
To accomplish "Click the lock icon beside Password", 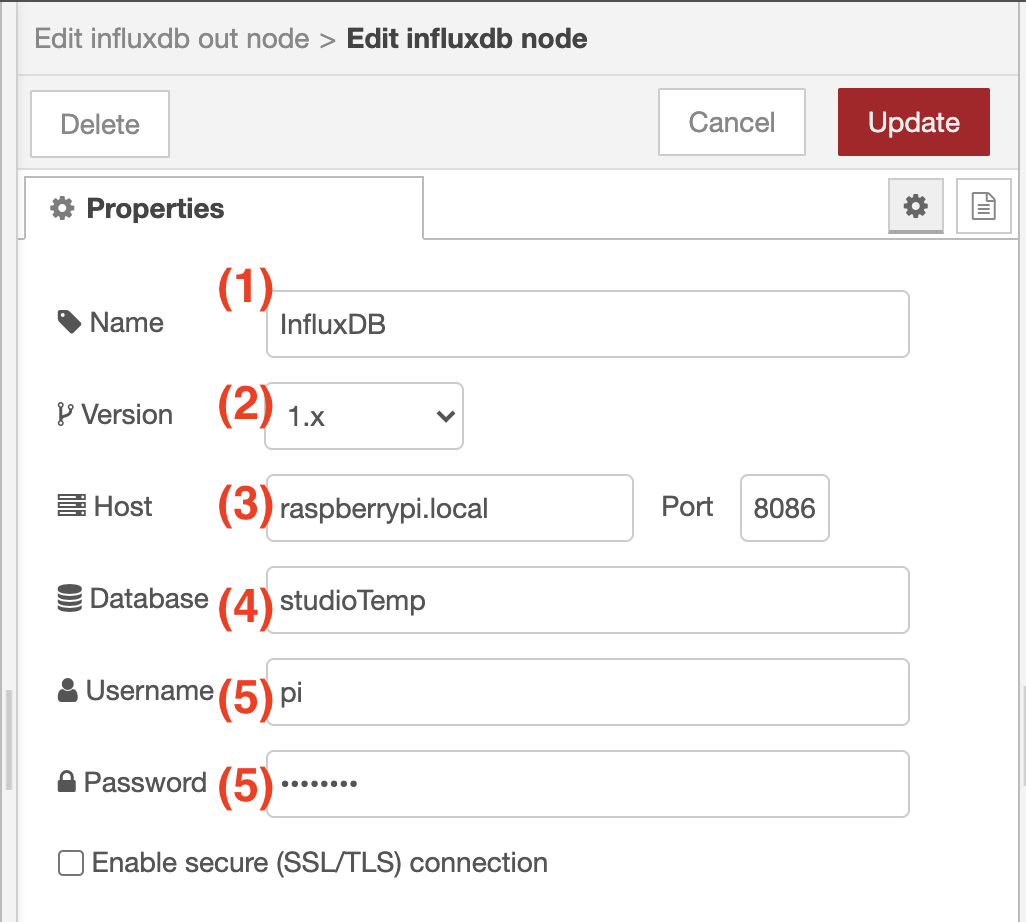I will [66, 782].
